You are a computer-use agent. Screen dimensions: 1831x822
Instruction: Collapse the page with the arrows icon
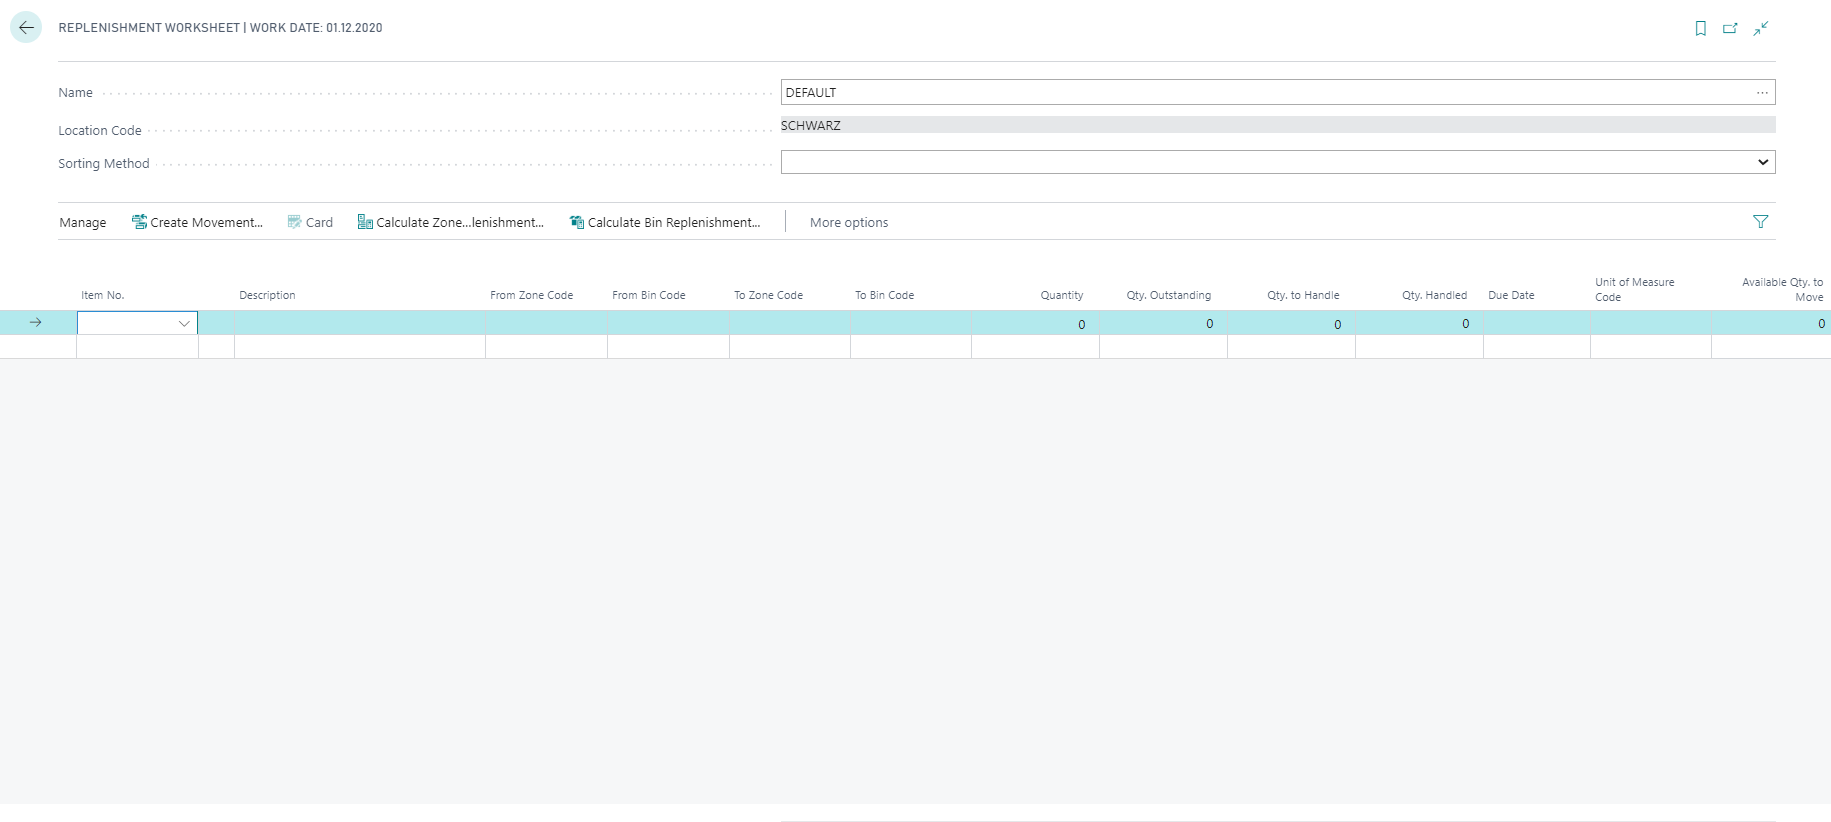click(1761, 28)
